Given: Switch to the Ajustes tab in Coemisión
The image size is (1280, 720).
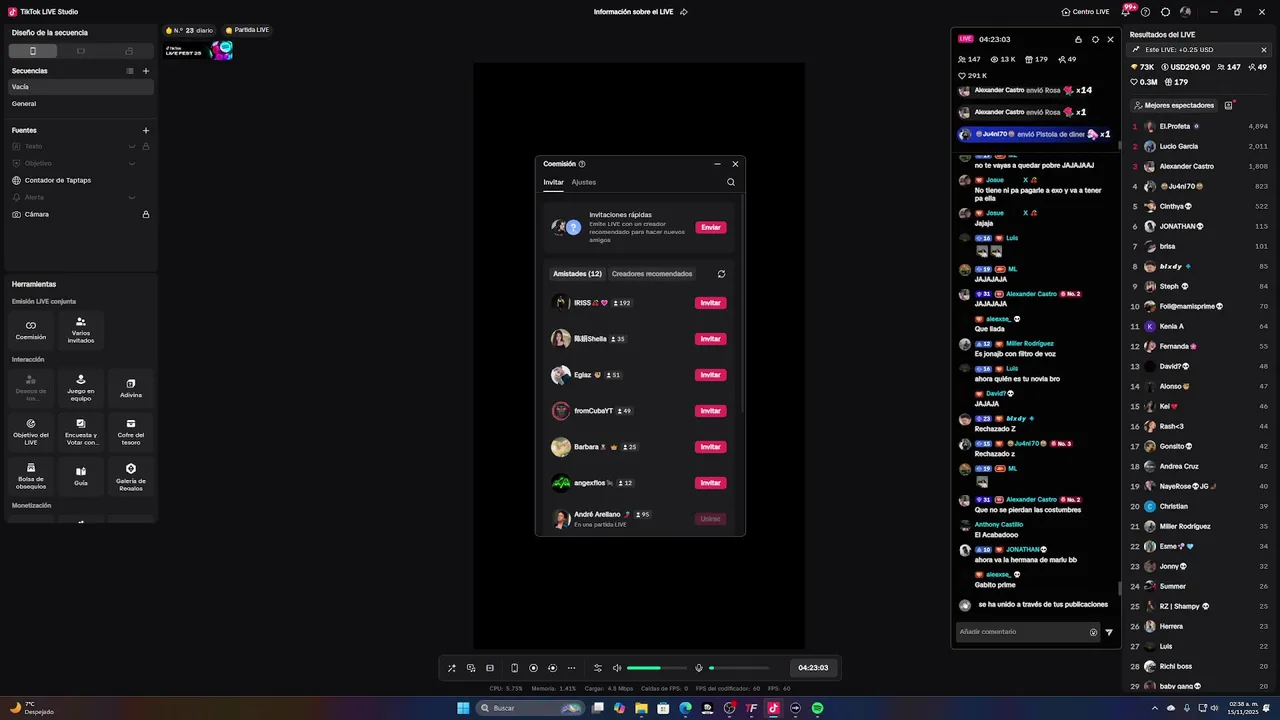Looking at the screenshot, I should pos(584,182).
